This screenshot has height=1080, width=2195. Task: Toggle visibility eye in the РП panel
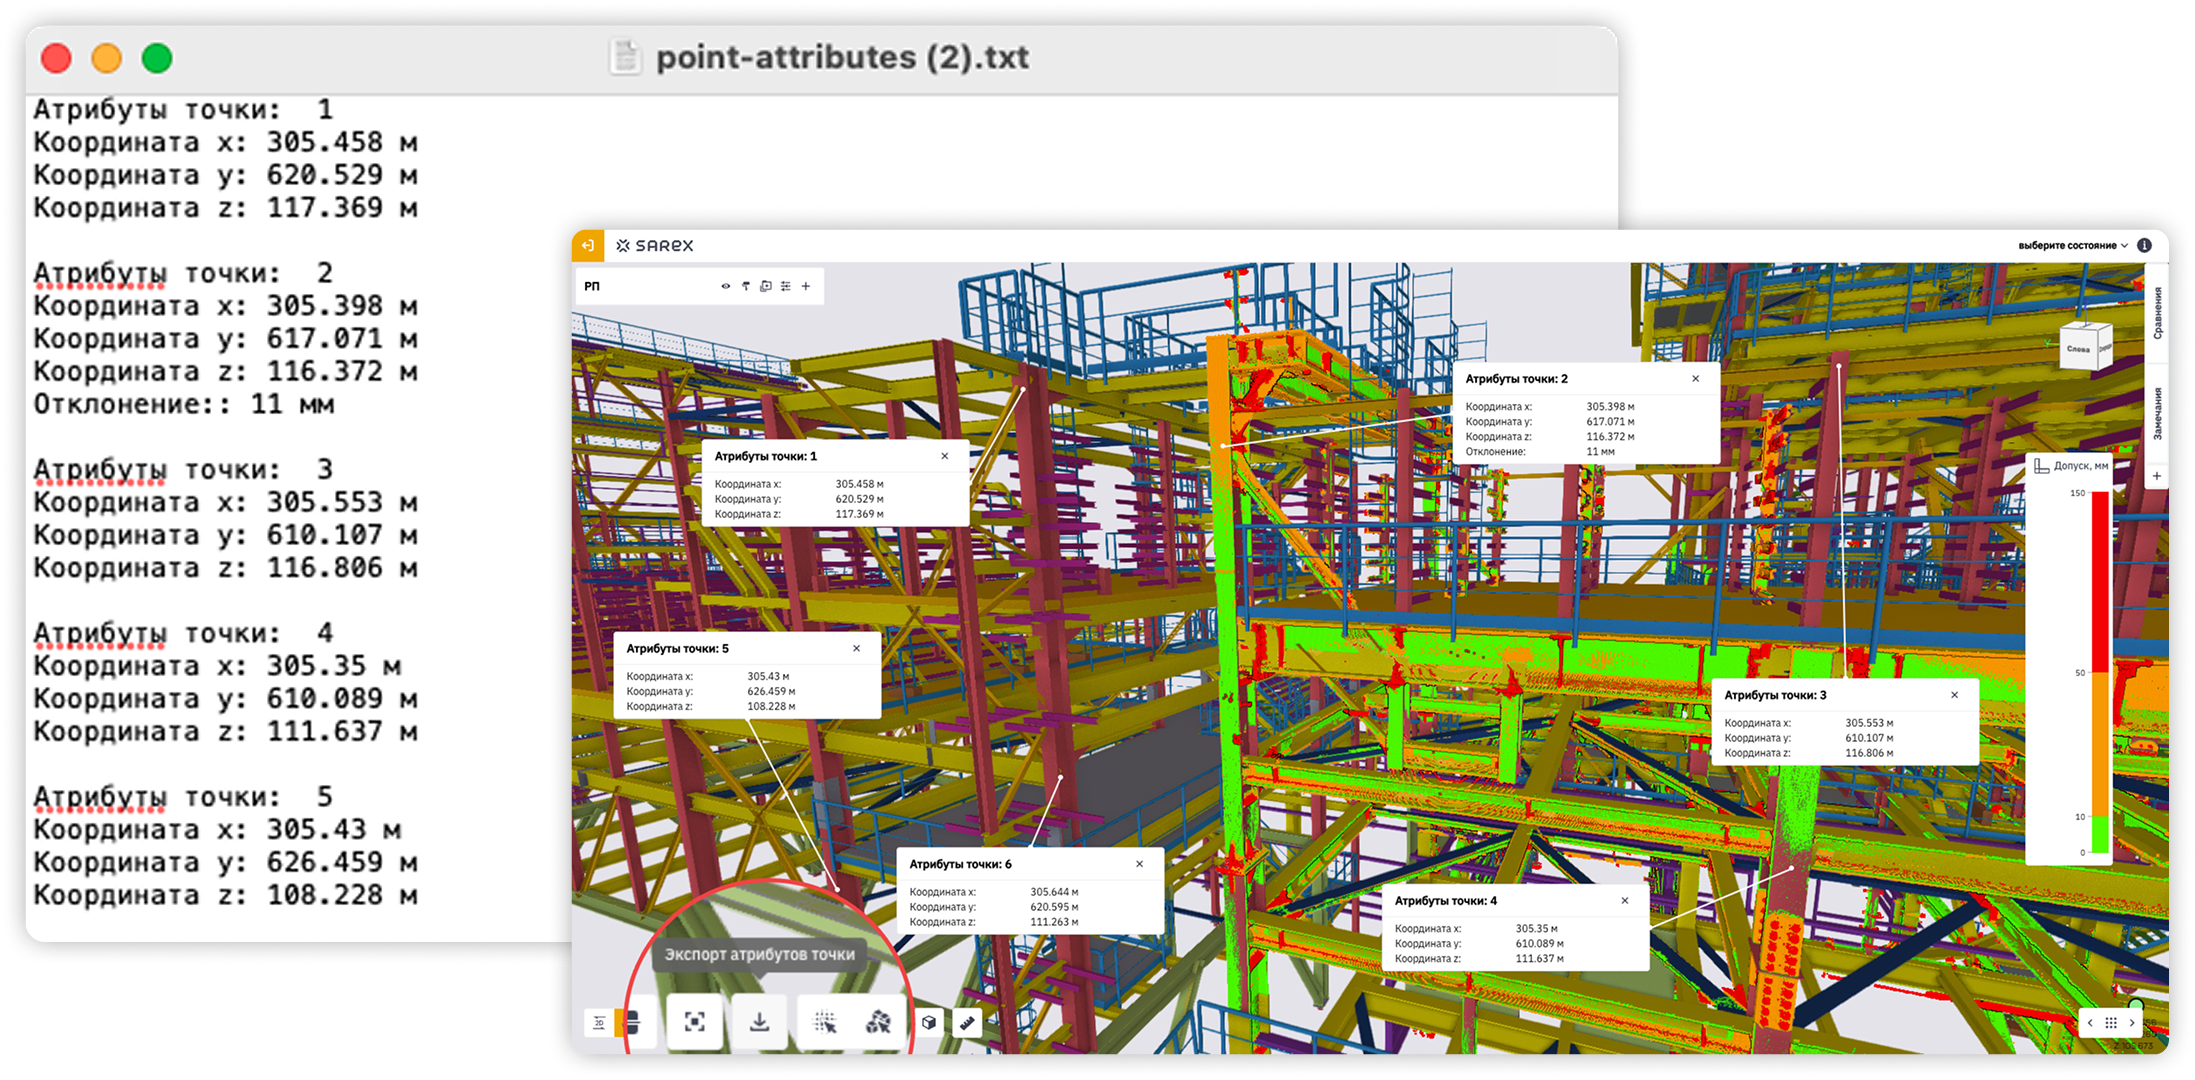pos(725,286)
